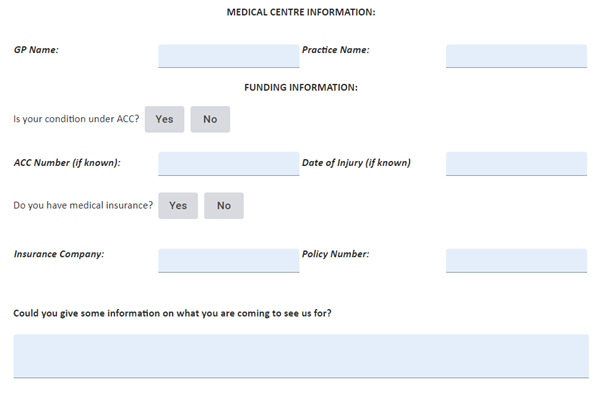602x401 pixels.
Task: Click the 'Do you have medical insurance?' question text
Action: [83, 206]
